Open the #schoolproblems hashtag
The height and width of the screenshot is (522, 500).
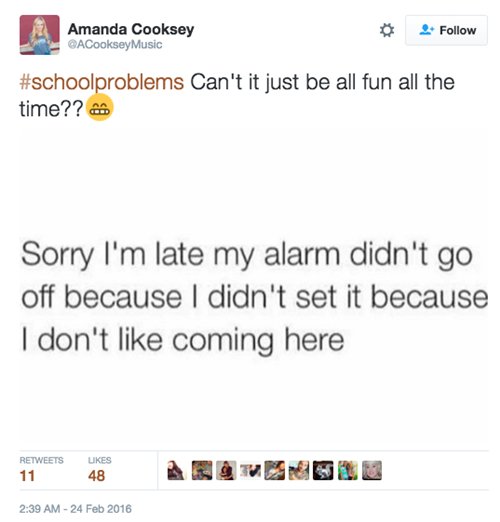[x=102, y=82]
